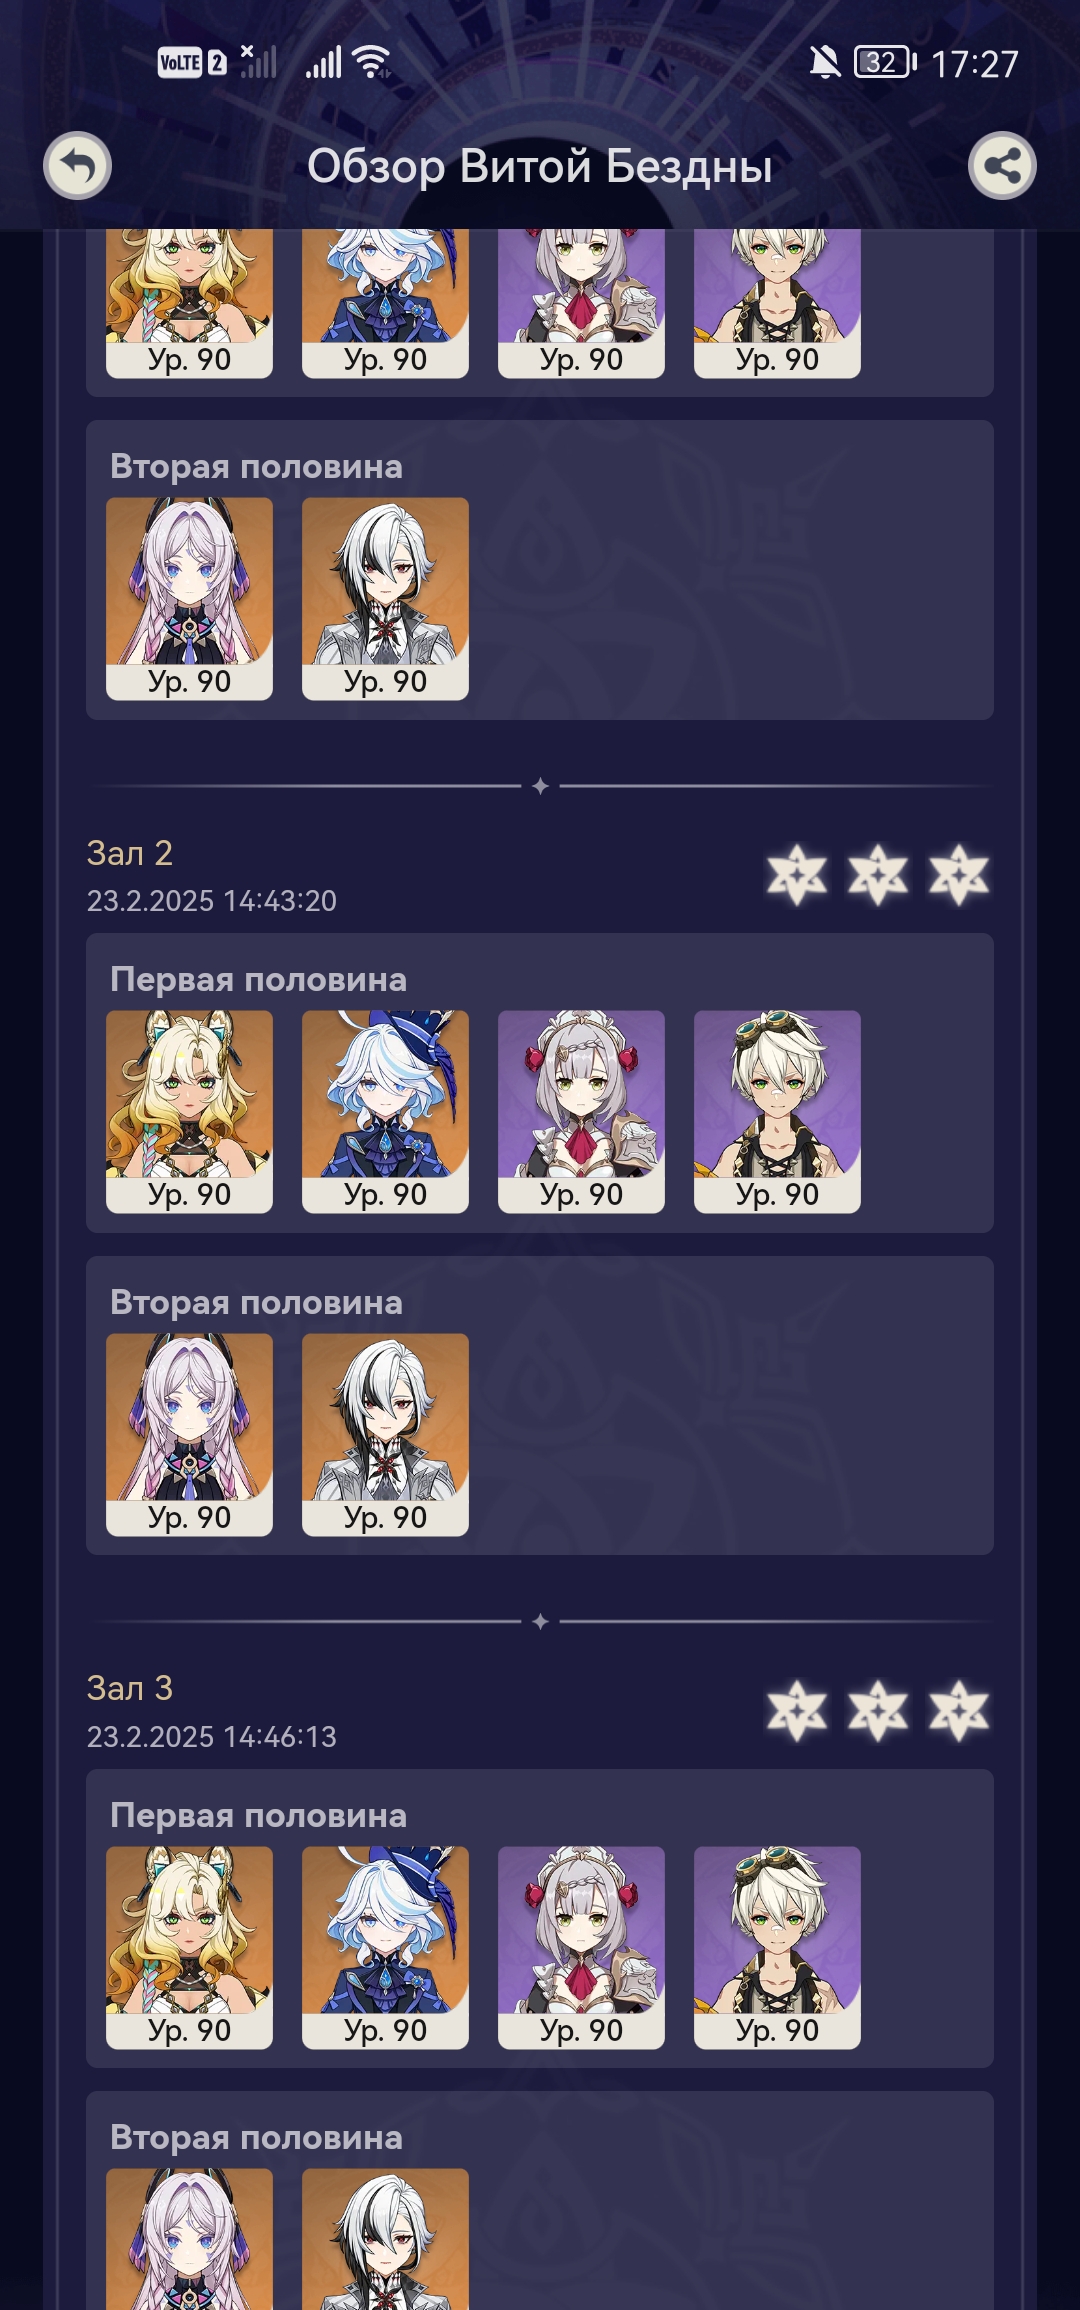
Task: Tap the battery indicator showing 32
Action: point(885,62)
